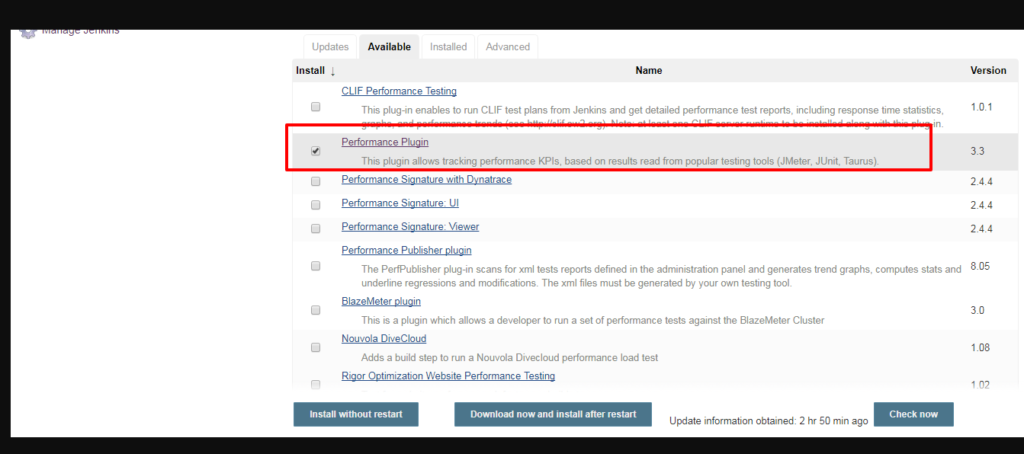Open the Performance Plugin link
This screenshot has width=1024, height=454.
click(x=385, y=142)
